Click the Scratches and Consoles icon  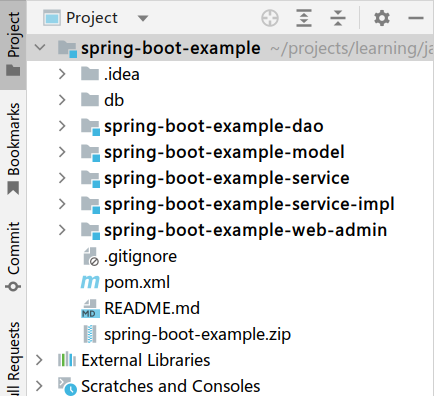[67, 386]
